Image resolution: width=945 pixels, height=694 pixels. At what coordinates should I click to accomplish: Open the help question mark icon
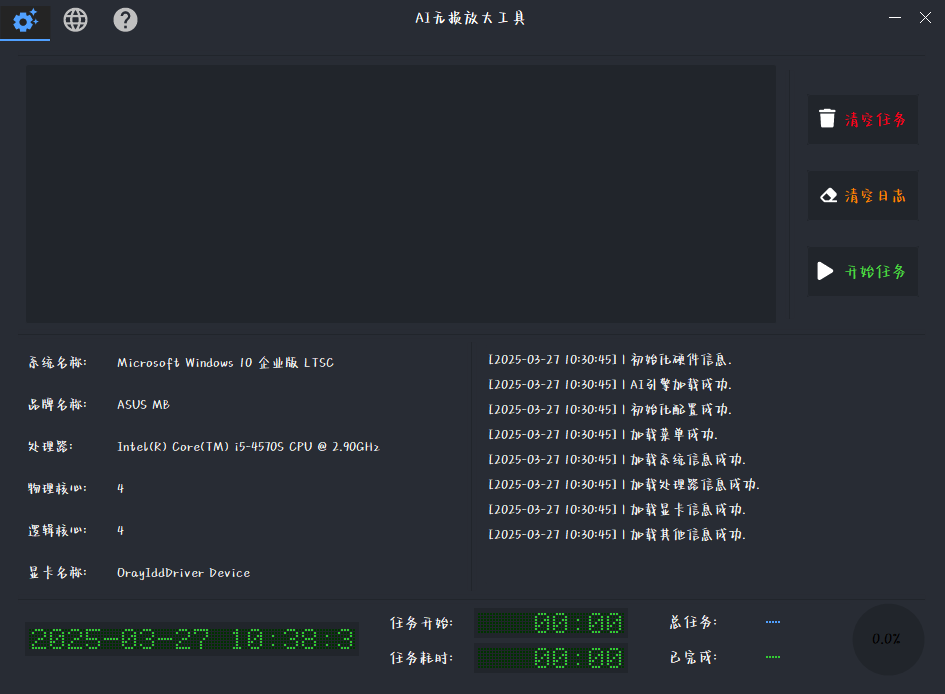125,20
